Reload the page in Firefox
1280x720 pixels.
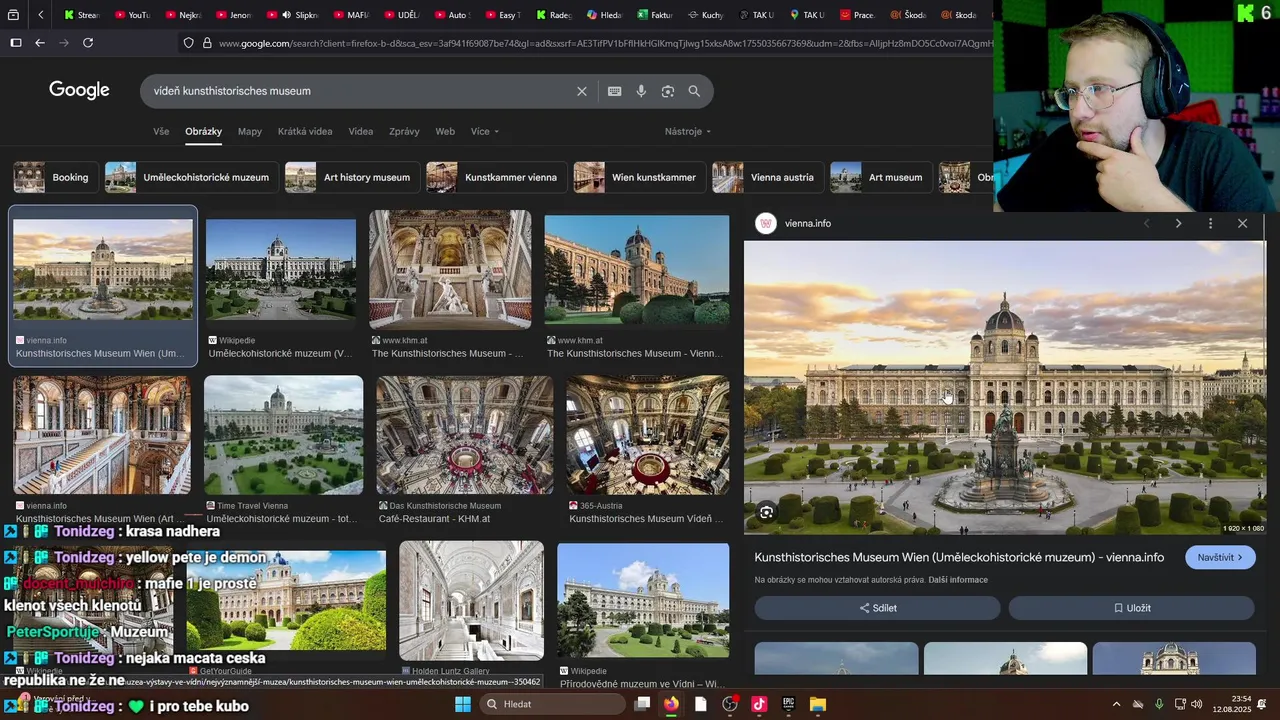point(88,43)
